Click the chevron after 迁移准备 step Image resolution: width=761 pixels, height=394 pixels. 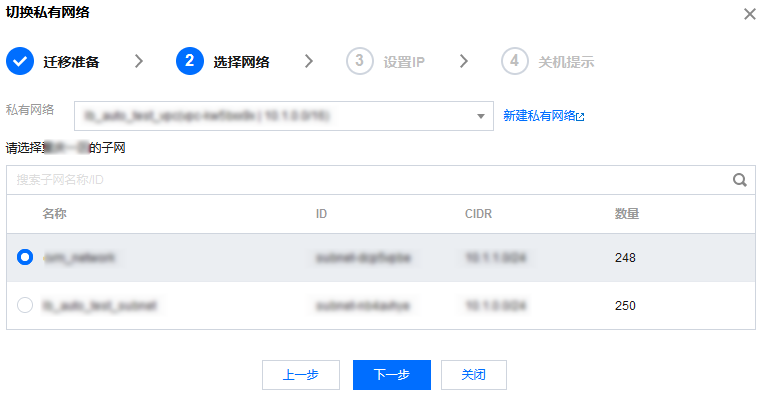coord(139,61)
